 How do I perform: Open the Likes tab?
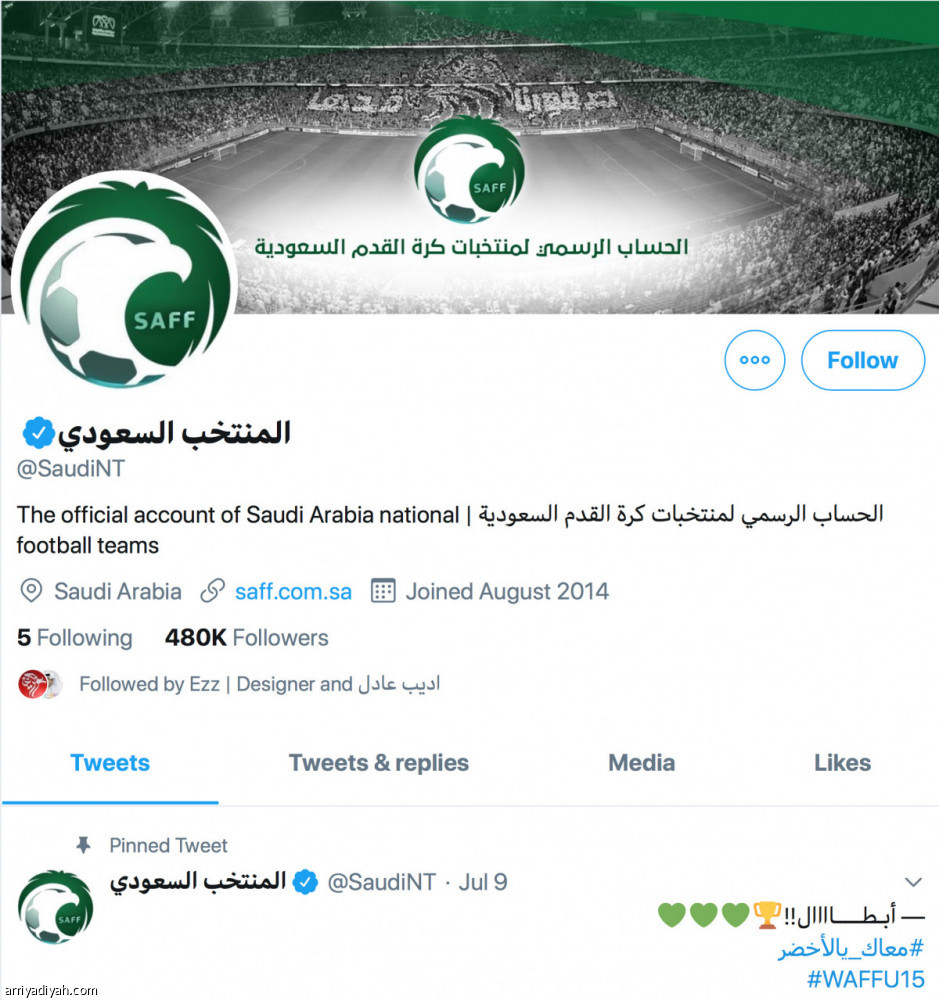click(x=842, y=763)
